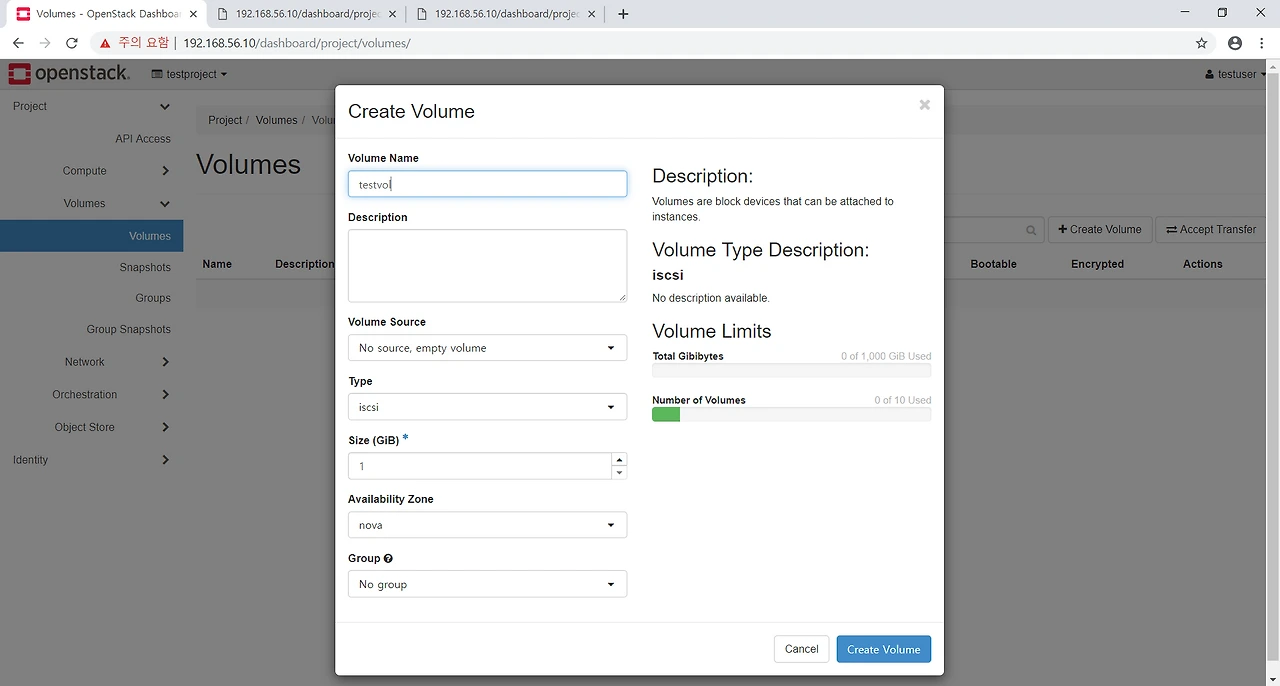Image resolution: width=1280 pixels, height=686 pixels.
Task: Bookmark this page with the star icon
Action: tap(1202, 43)
